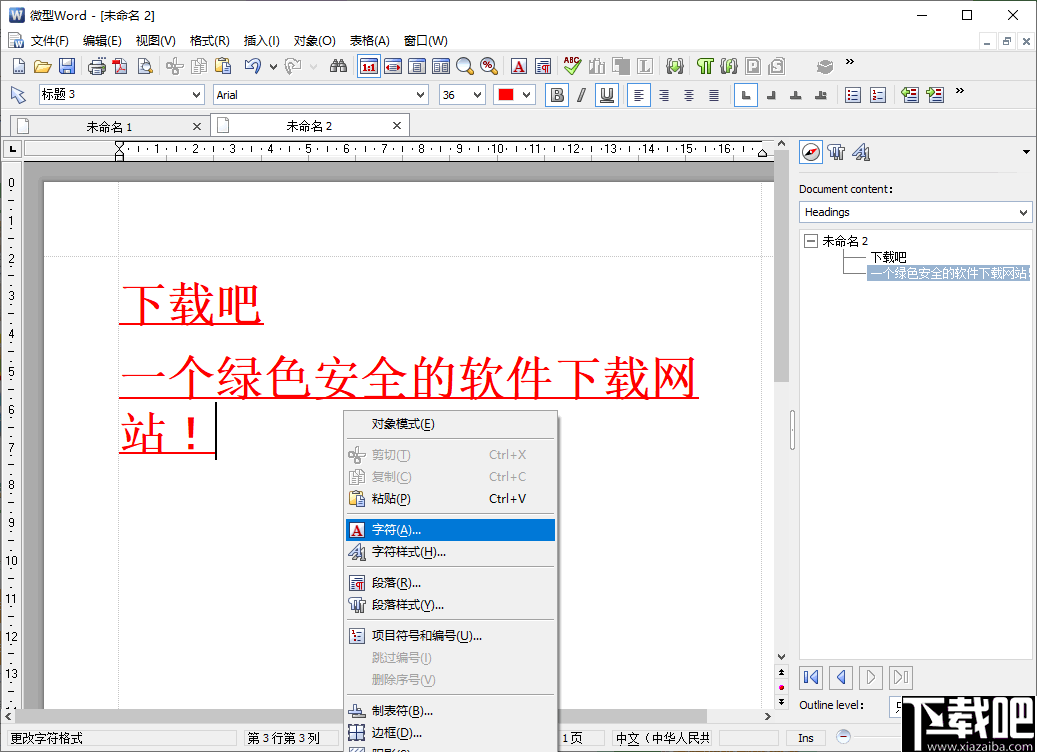Open the Print icon

pyautogui.click(x=95, y=66)
